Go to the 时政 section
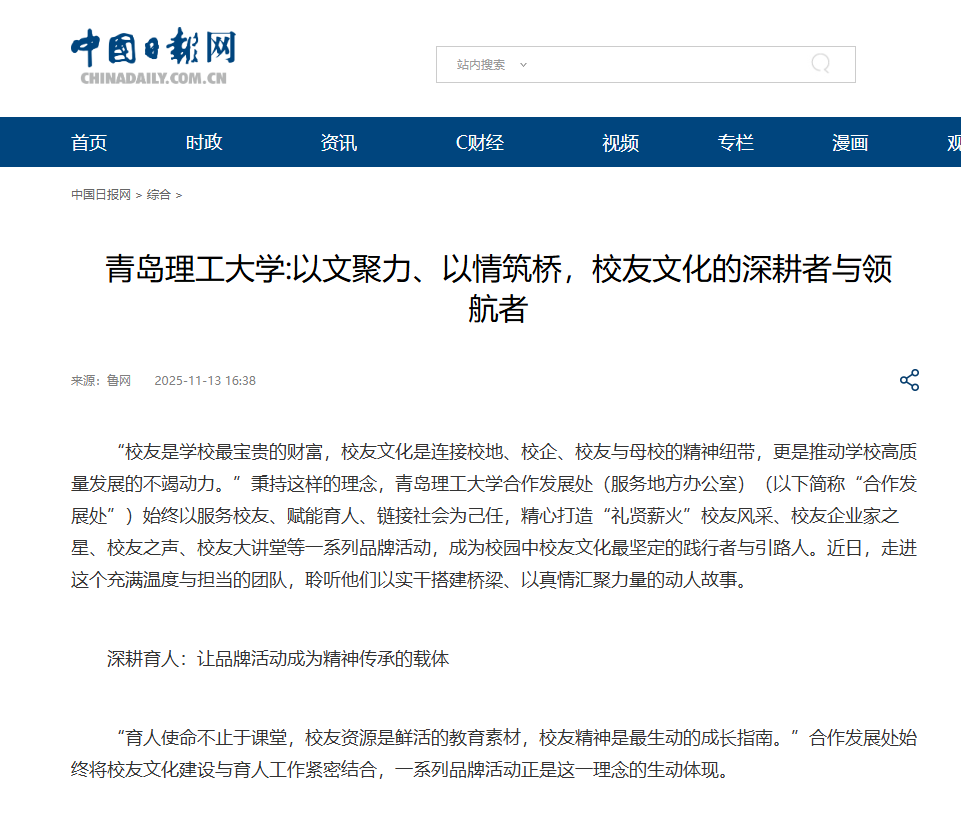The width and height of the screenshot is (961, 822). point(204,143)
